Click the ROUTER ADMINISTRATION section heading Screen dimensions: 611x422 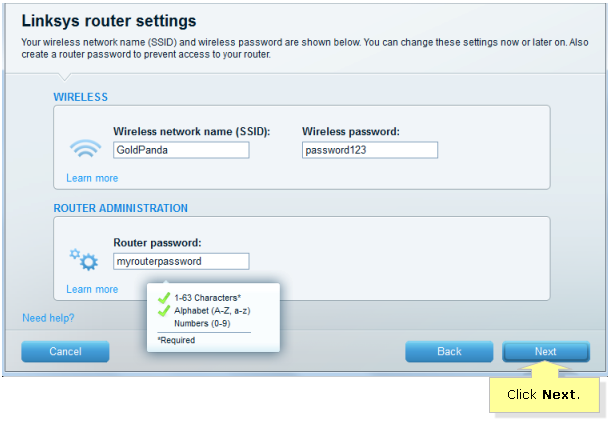point(120,208)
